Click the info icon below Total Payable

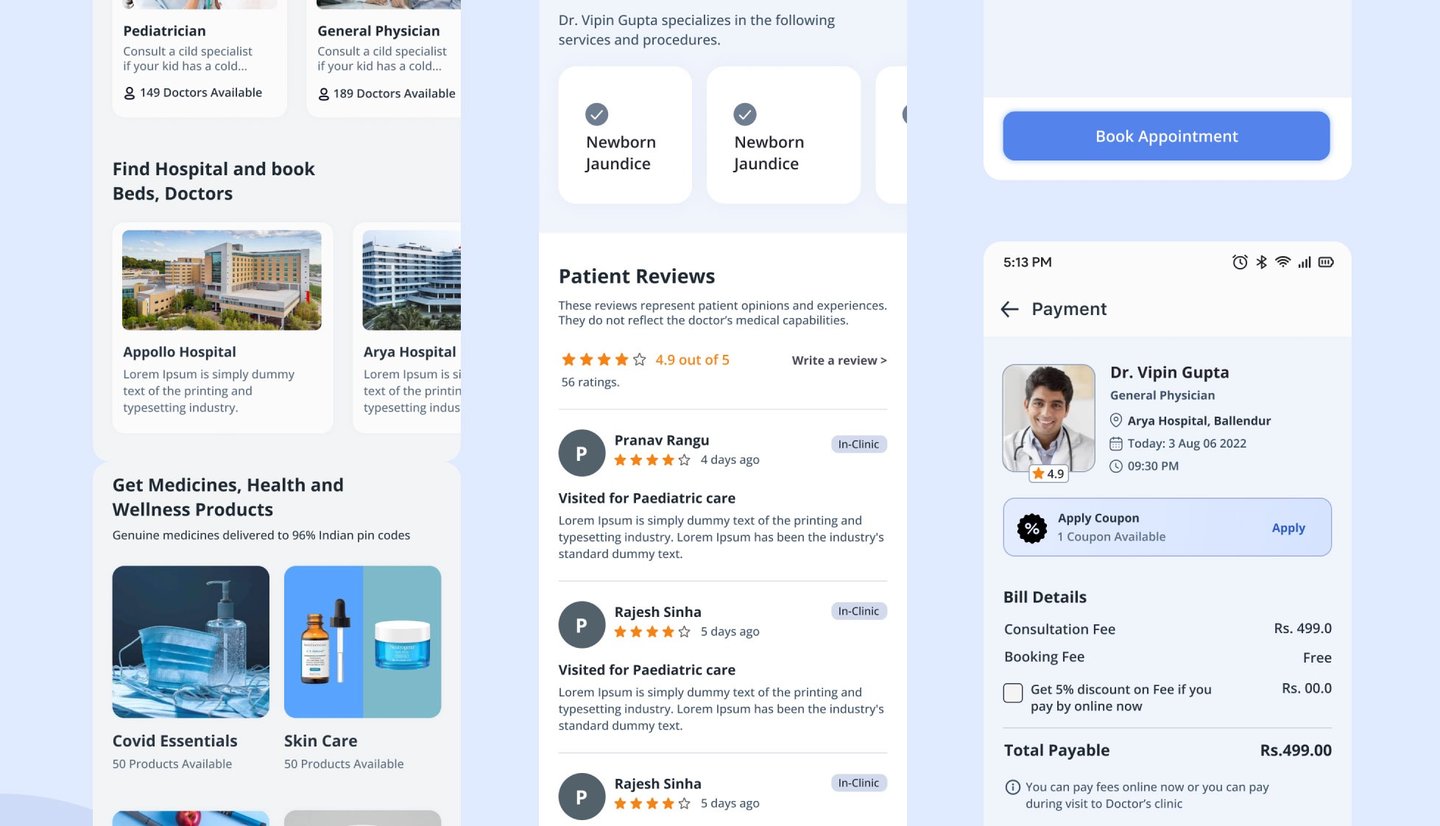(x=1012, y=787)
